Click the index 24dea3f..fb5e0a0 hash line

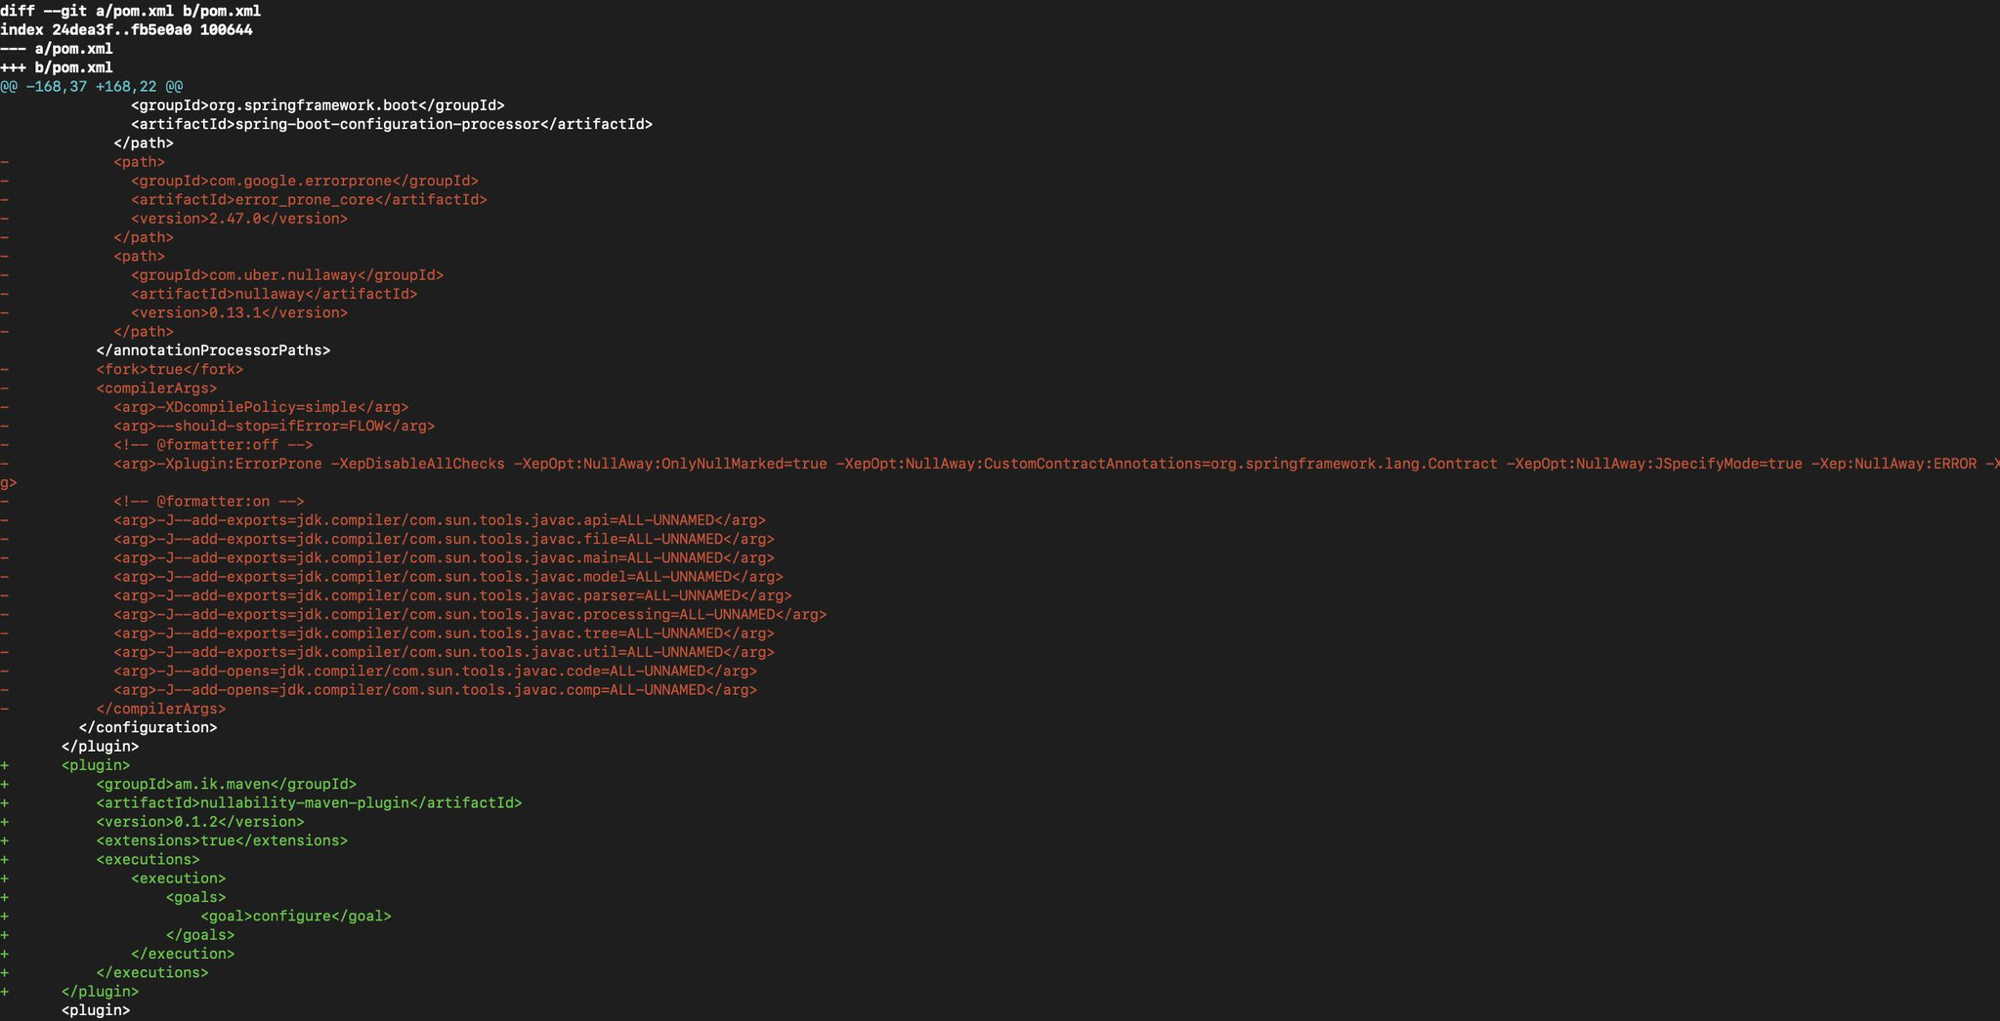point(126,30)
